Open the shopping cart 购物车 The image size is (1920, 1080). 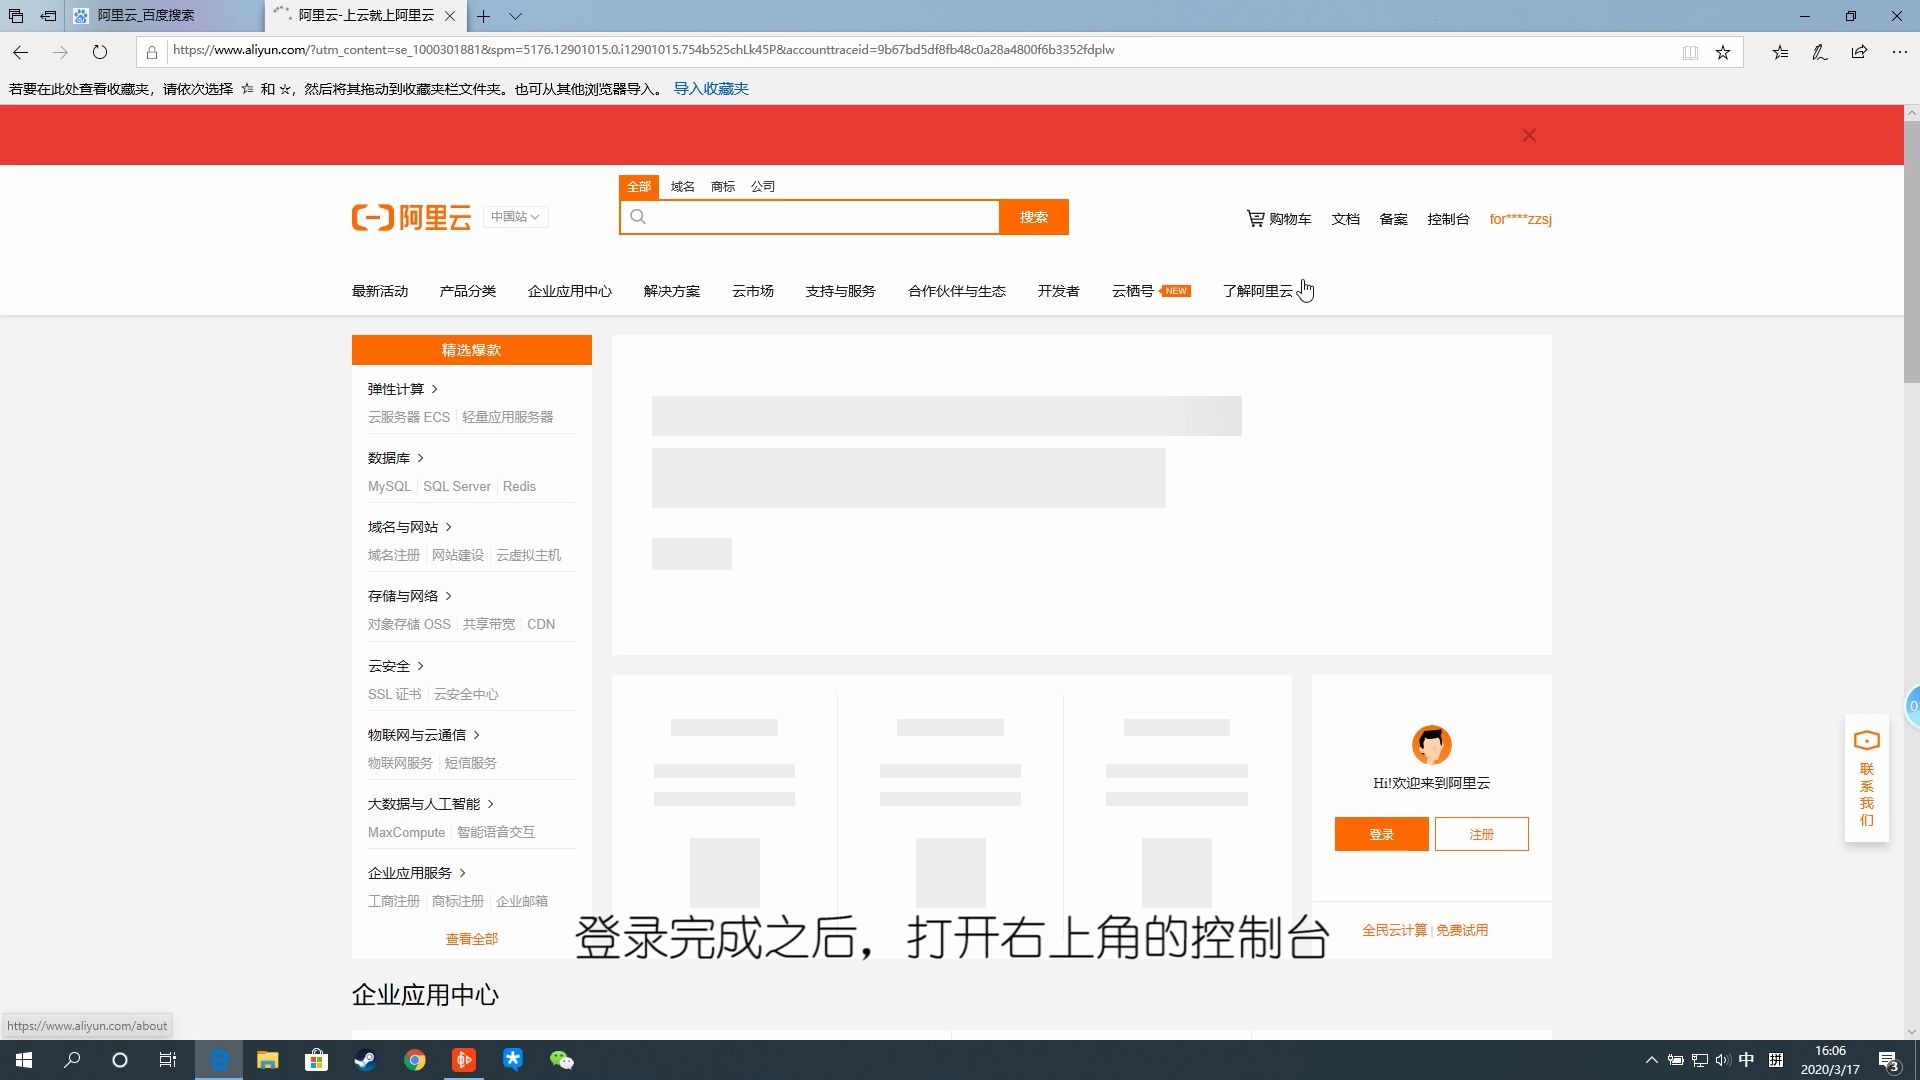[1278, 219]
